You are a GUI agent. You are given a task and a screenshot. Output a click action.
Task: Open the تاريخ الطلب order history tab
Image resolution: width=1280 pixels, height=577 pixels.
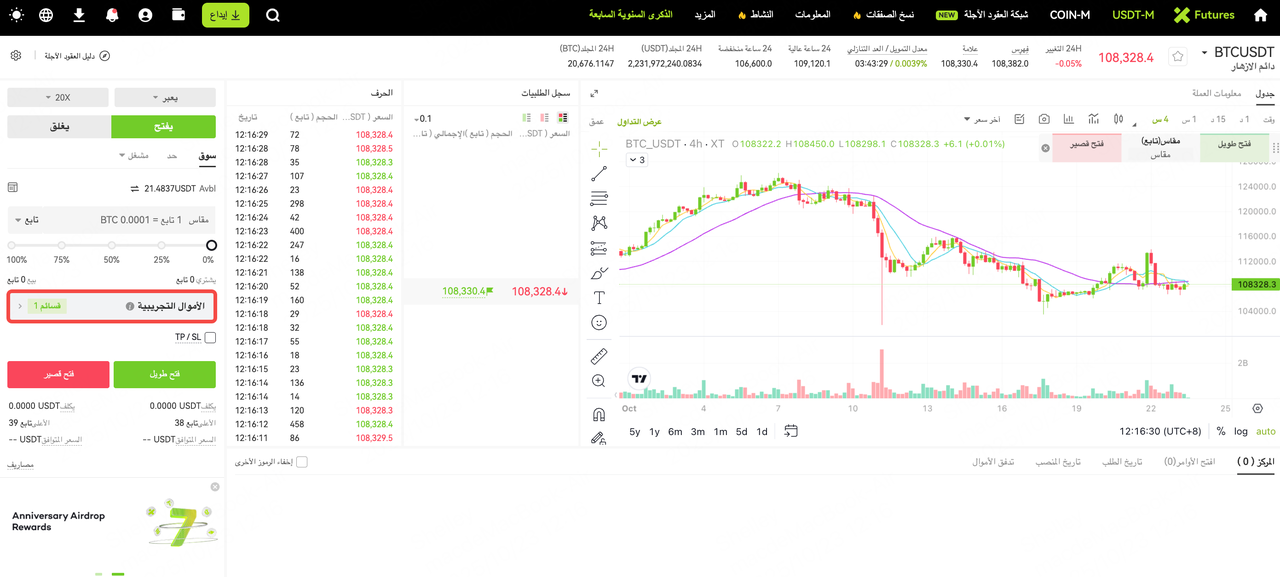pos(1122,461)
